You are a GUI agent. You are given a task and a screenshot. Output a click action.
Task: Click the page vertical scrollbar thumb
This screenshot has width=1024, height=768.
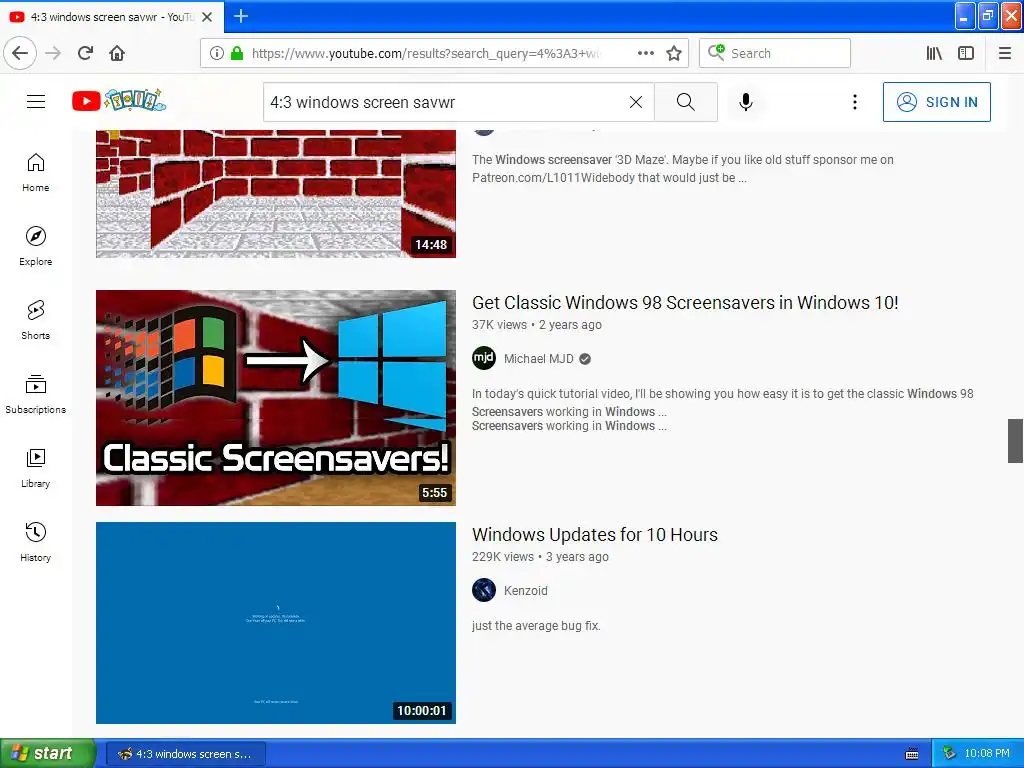tap(1015, 441)
